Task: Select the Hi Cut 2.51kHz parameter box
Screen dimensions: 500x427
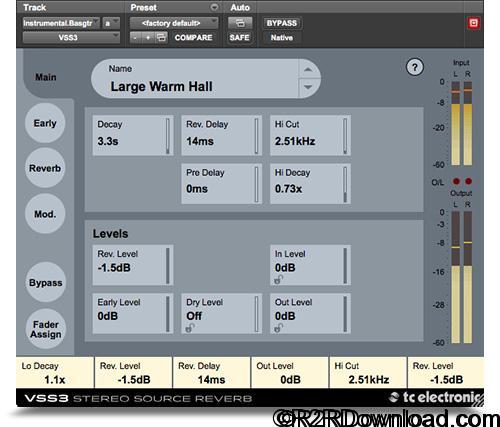Action: (x=310, y=135)
